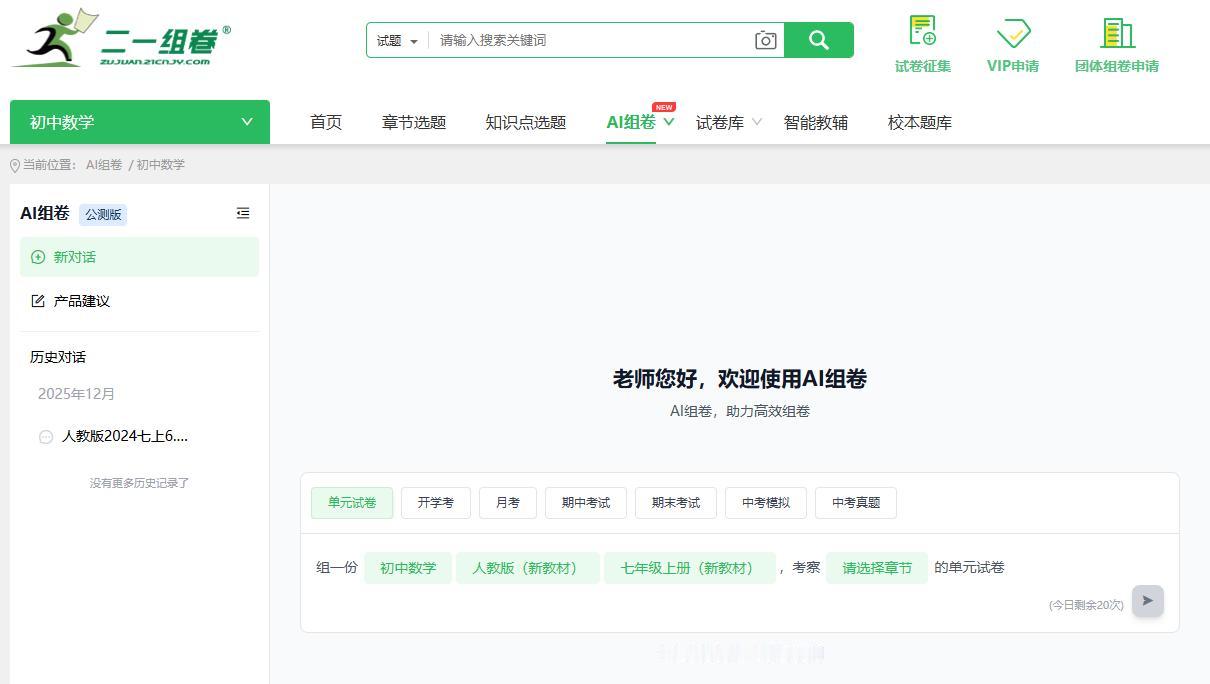Select the 期中考试 exam type tab
The width and height of the screenshot is (1210, 684).
586,503
